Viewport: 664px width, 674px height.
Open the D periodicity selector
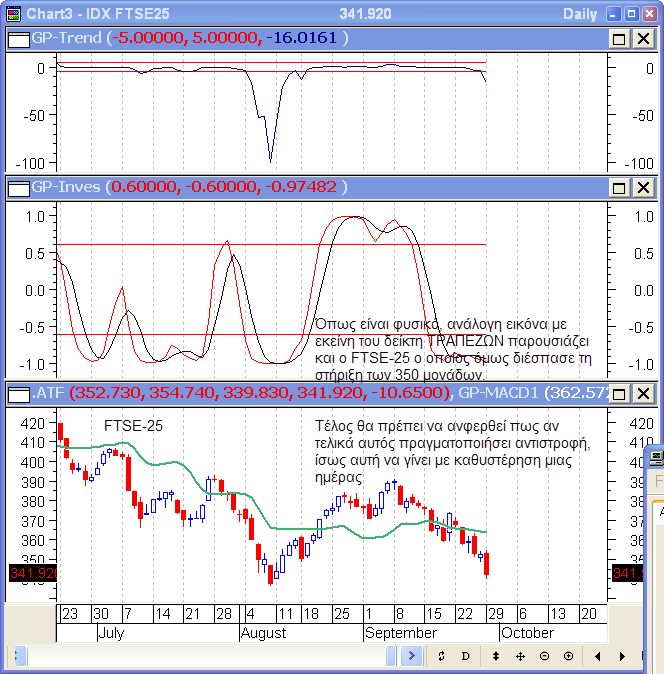[x=465, y=657]
